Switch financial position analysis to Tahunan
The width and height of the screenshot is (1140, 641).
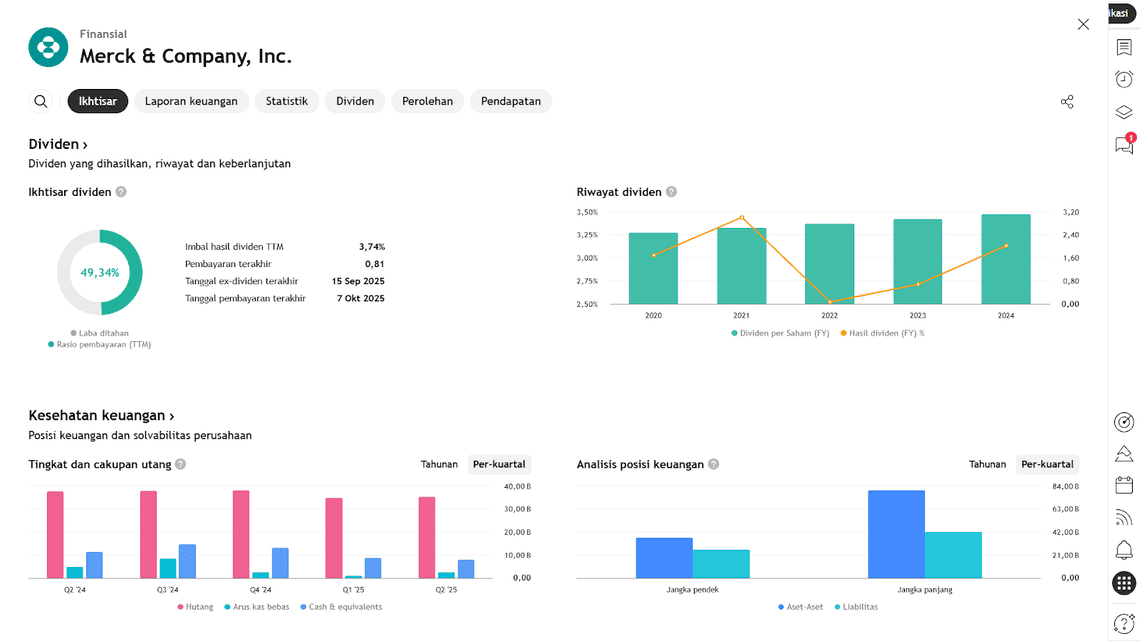coord(987,464)
